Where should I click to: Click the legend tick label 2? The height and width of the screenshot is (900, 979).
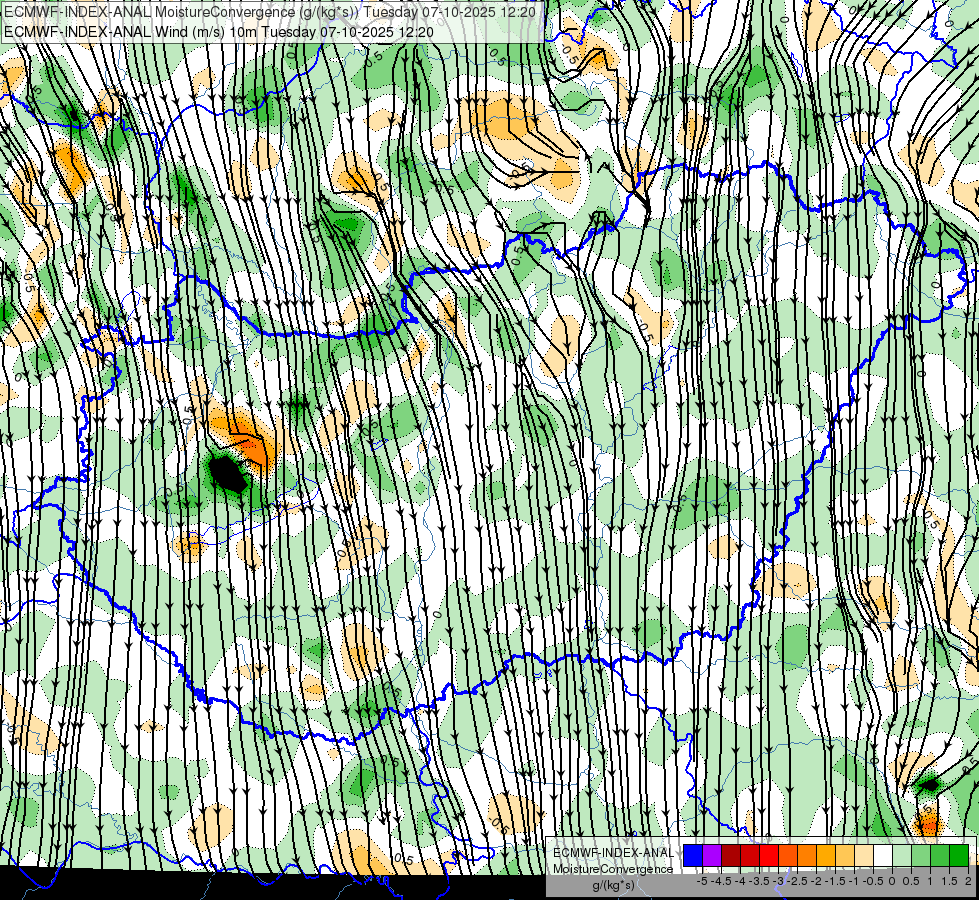tap(968, 881)
